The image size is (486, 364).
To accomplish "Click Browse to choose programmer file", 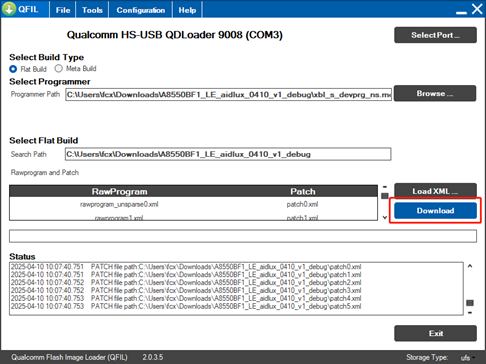I will 435,93.
